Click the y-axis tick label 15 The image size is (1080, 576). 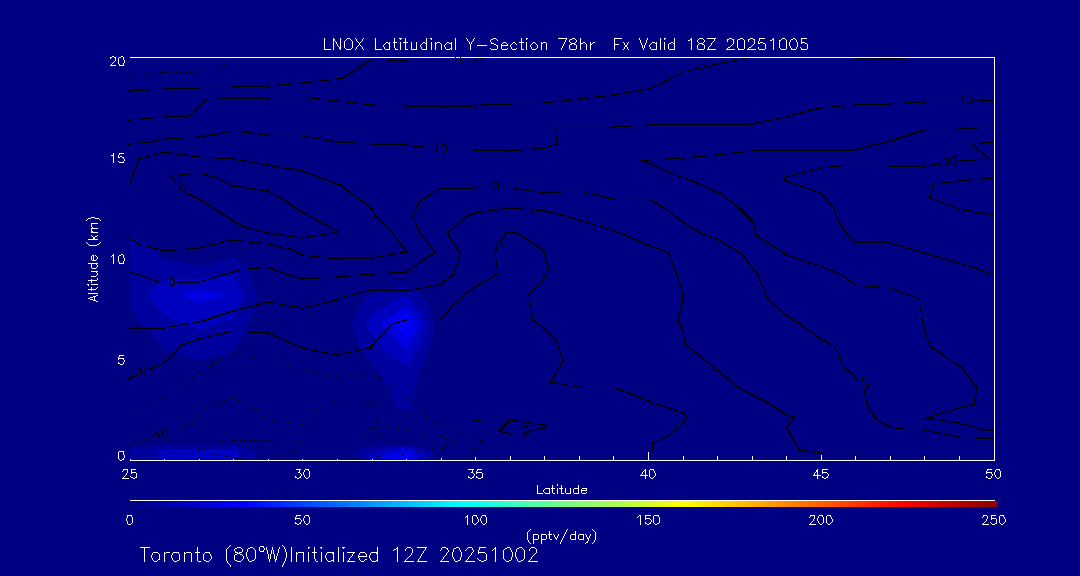coord(115,159)
